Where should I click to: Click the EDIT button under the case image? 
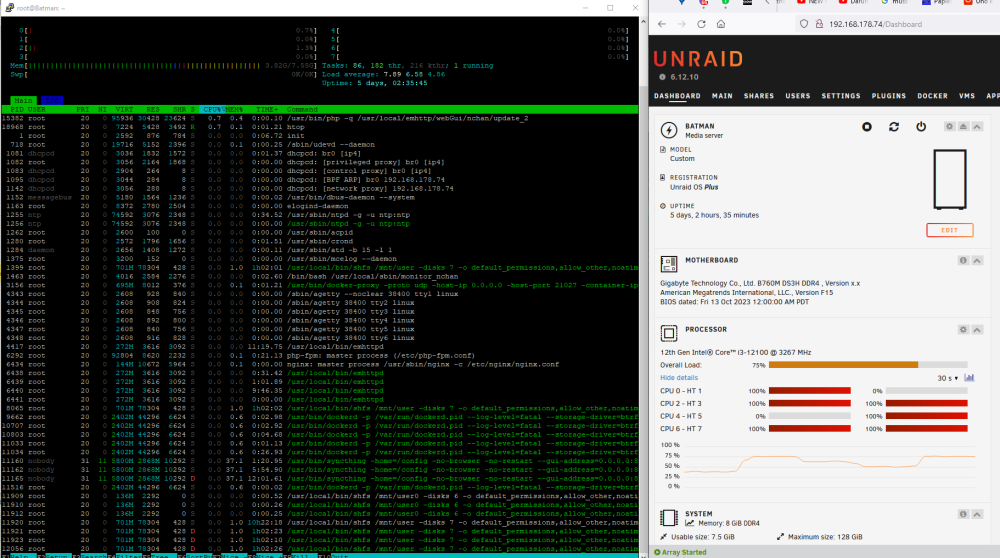[x=950, y=230]
